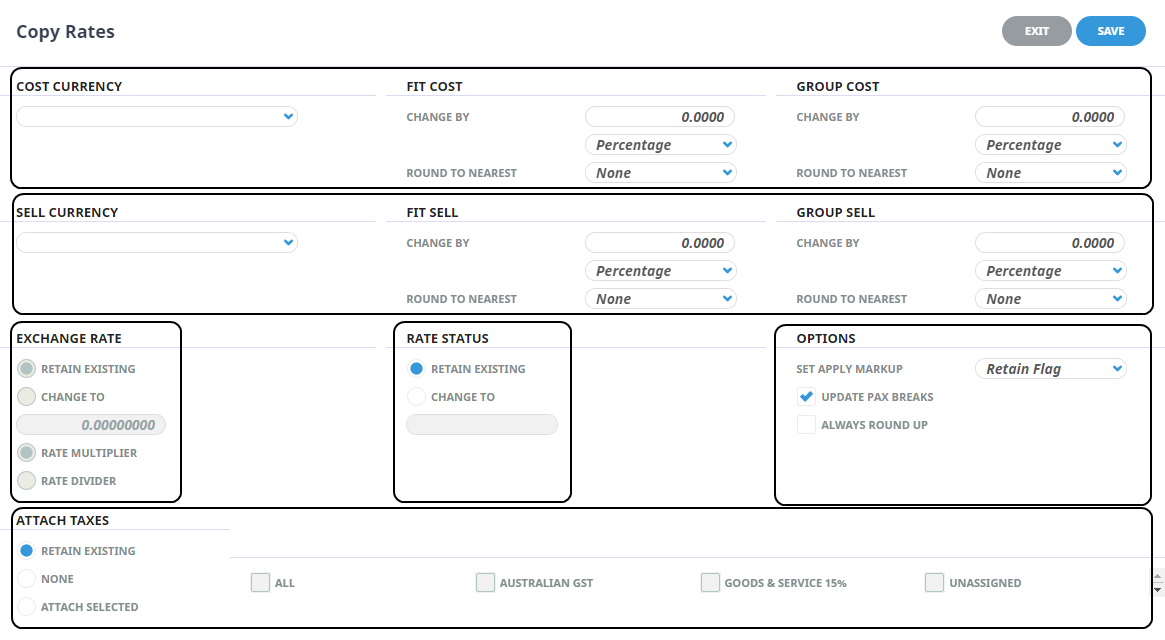
Task: Check the Goods & Service 15% box
Action: tap(710, 583)
